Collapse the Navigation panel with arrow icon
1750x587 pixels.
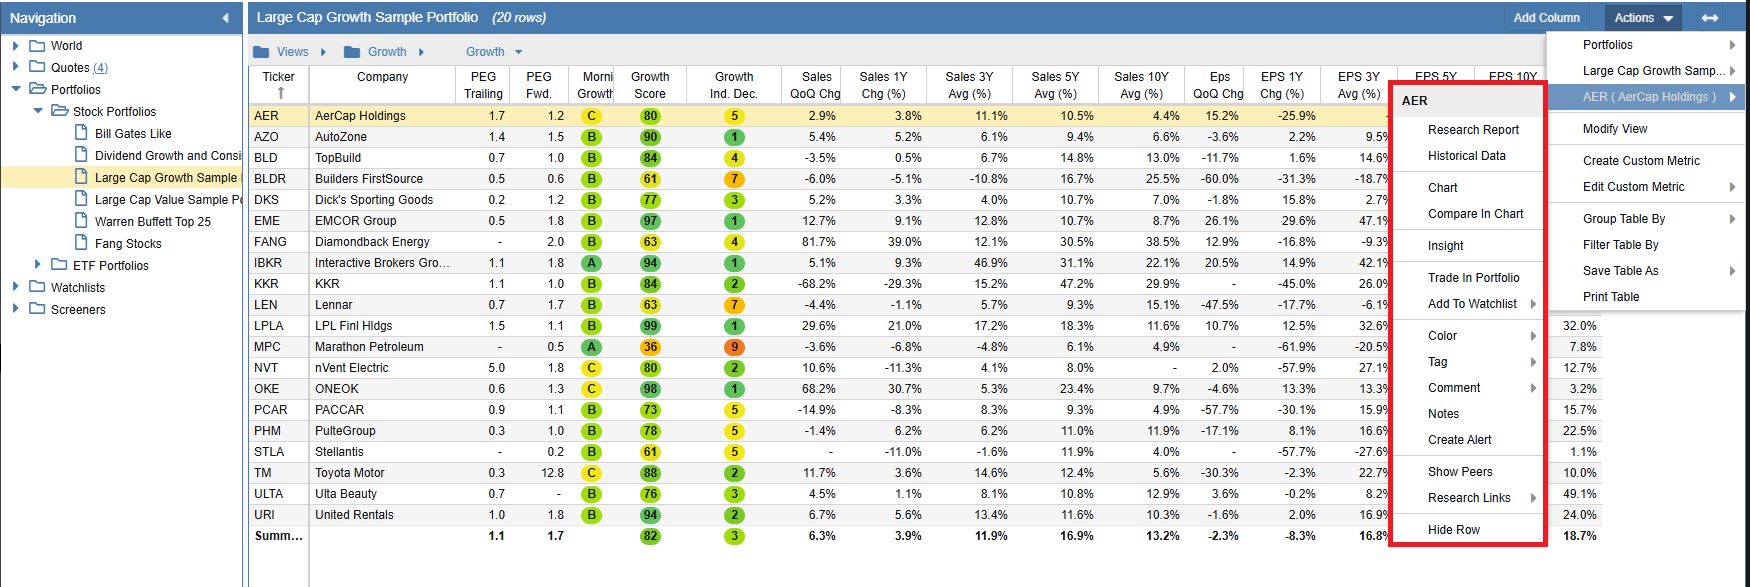tap(225, 18)
